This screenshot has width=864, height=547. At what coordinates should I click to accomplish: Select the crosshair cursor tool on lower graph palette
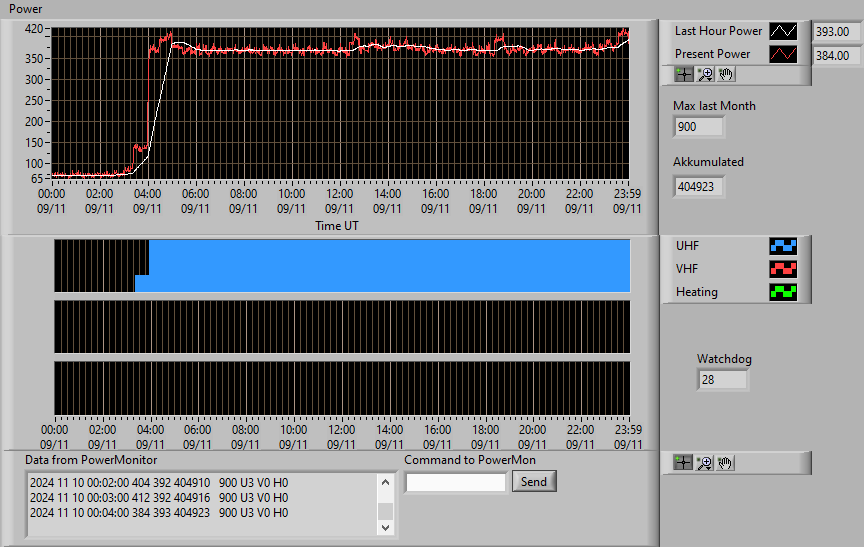click(x=683, y=463)
